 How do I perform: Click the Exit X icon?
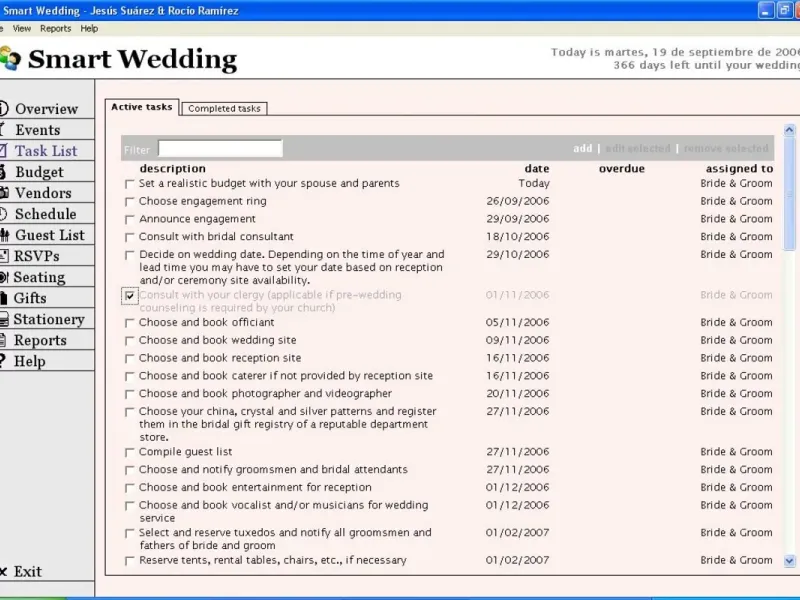(3, 571)
